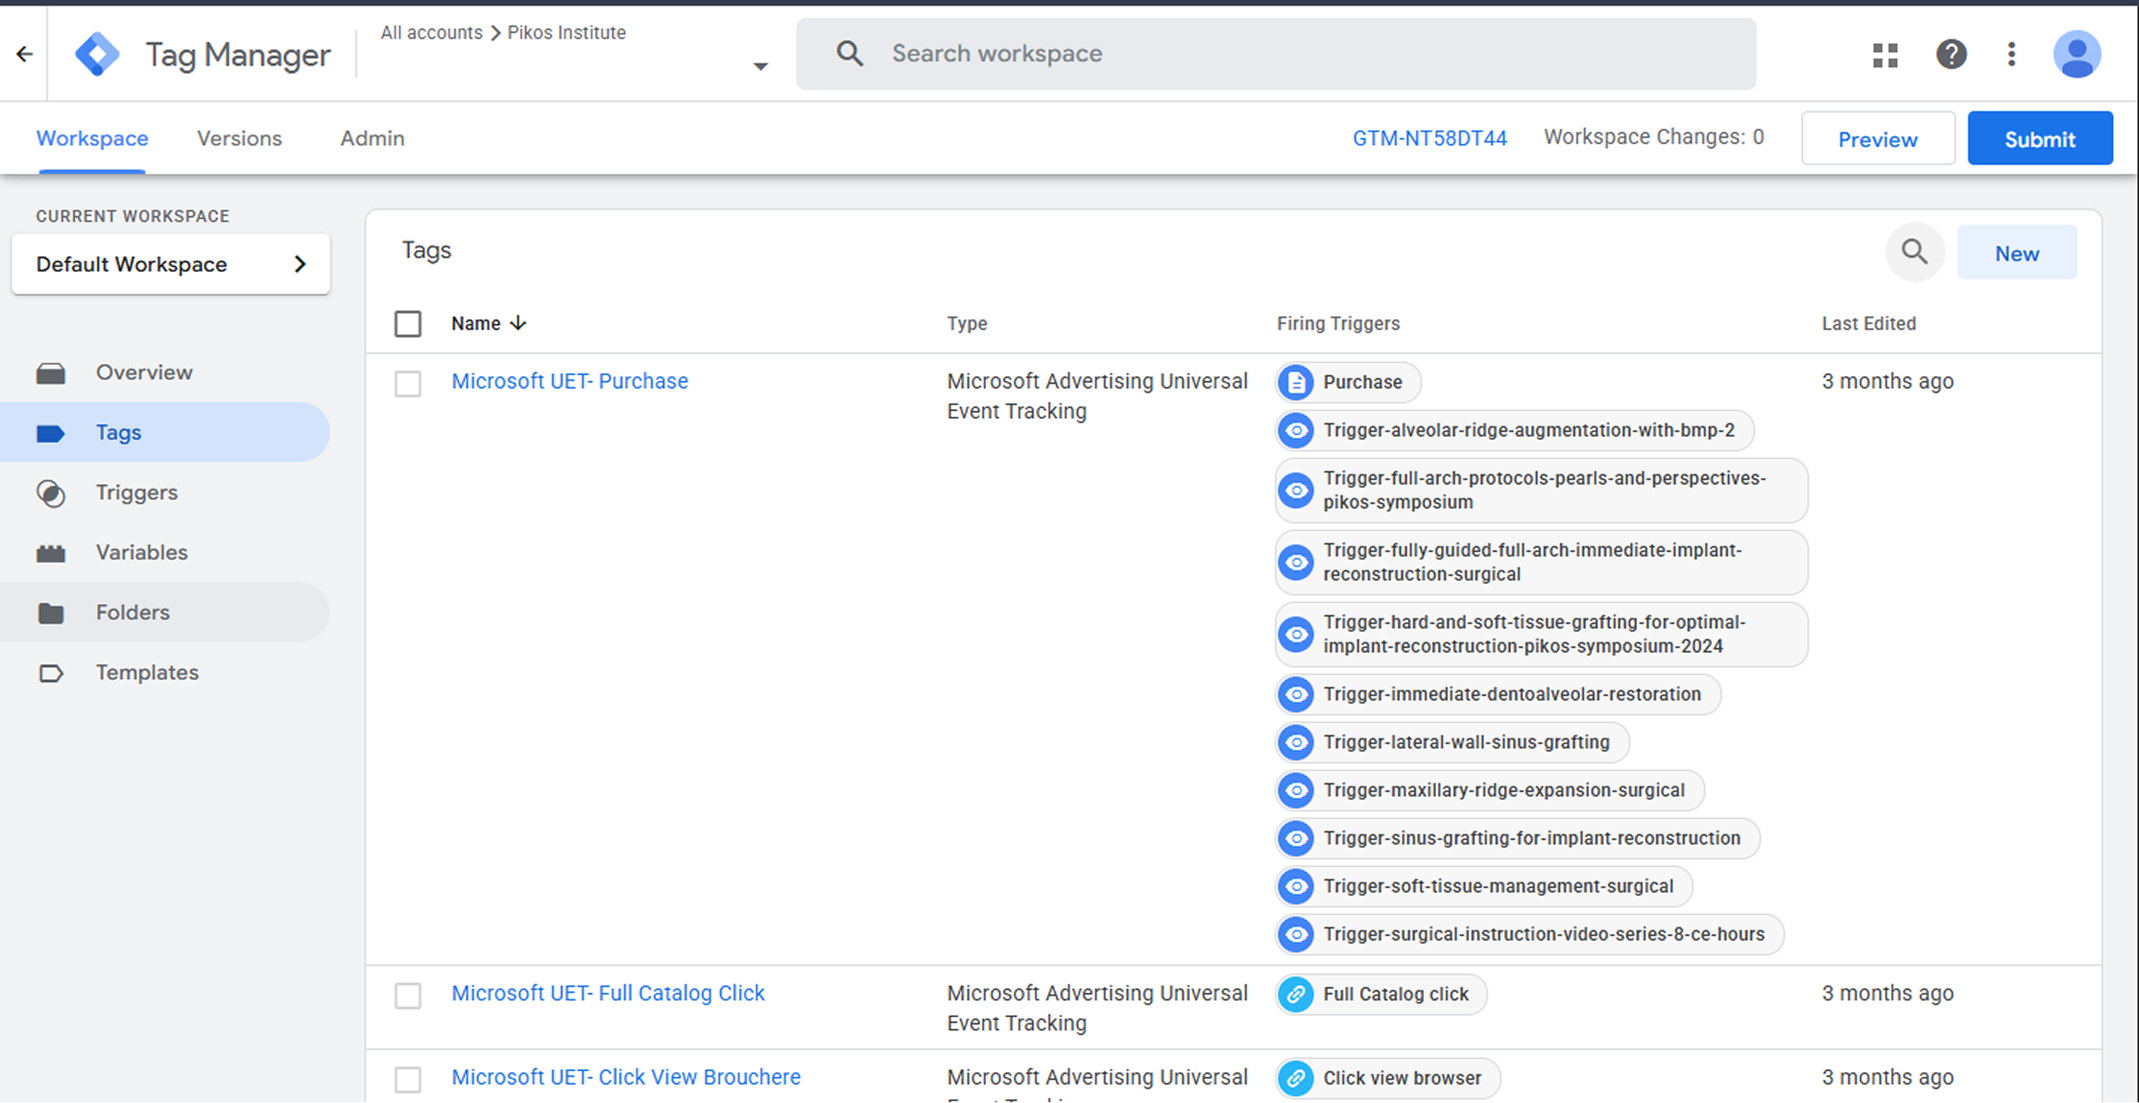
Task: Check the Microsoft UET- Click View Brouchere checkbox
Action: pyautogui.click(x=408, y=1080)
